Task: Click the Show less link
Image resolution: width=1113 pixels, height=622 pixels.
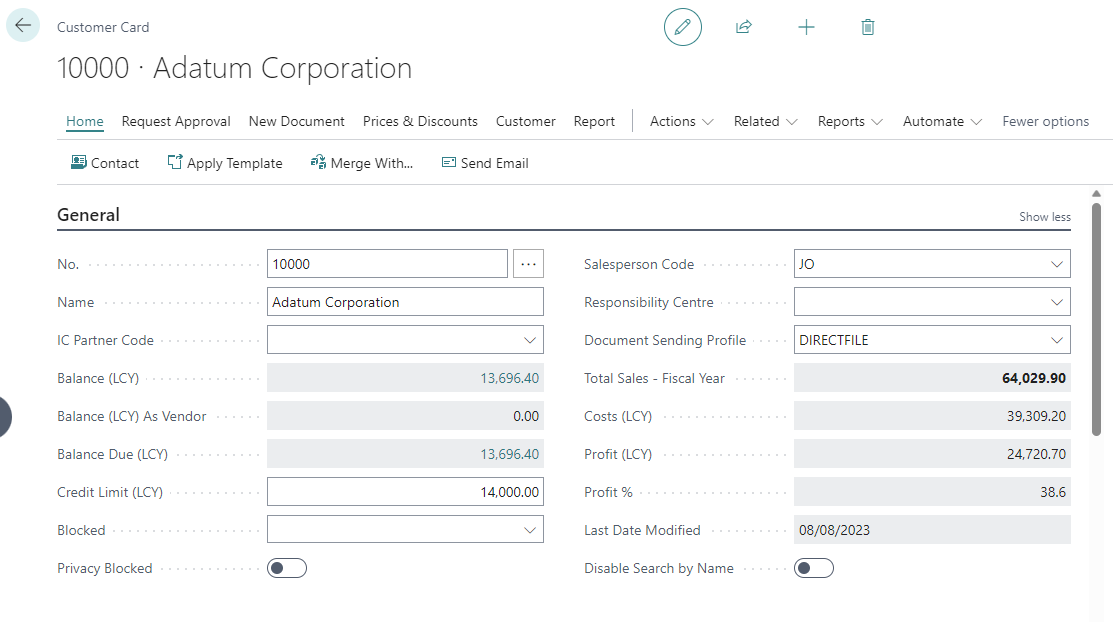Action: point(1044,217)
